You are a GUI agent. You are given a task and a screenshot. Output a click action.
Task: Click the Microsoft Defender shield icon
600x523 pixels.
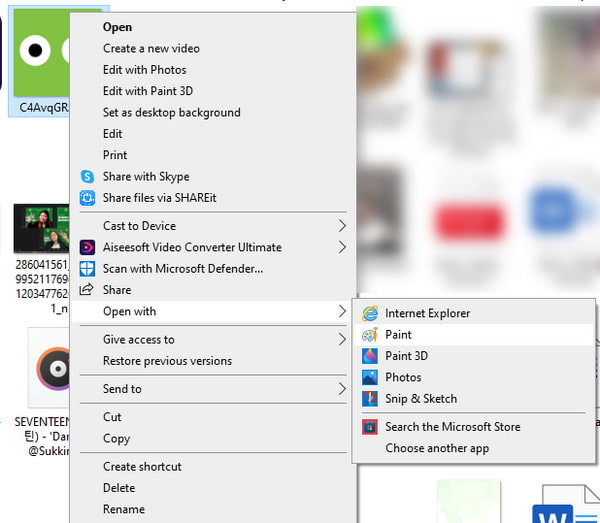coord(87,269)
